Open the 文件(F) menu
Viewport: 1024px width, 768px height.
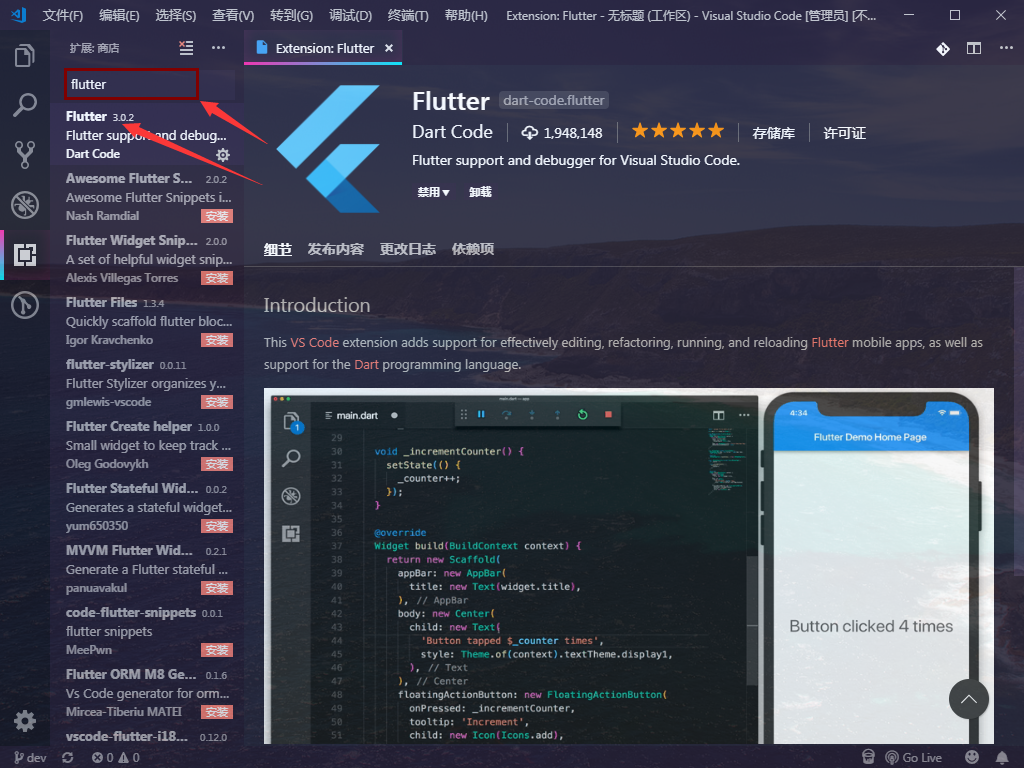(x=63, y=15)
